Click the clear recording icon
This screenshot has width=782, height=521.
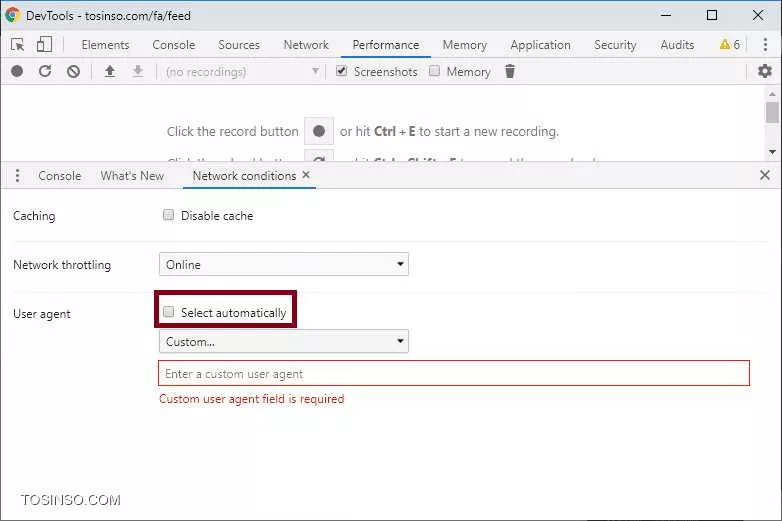[73, 72]
